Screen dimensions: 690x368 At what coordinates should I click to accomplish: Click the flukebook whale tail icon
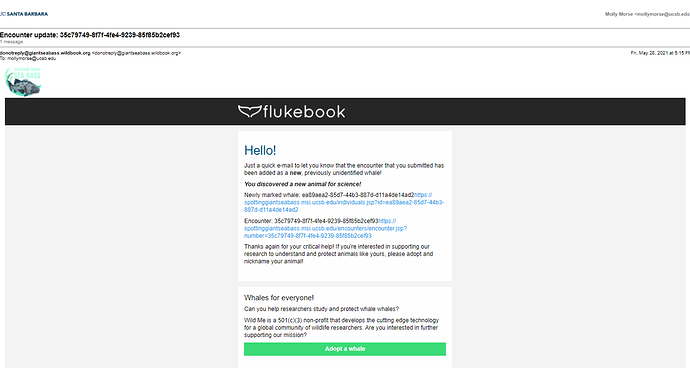pyautogui.click(x=250, y=111)
